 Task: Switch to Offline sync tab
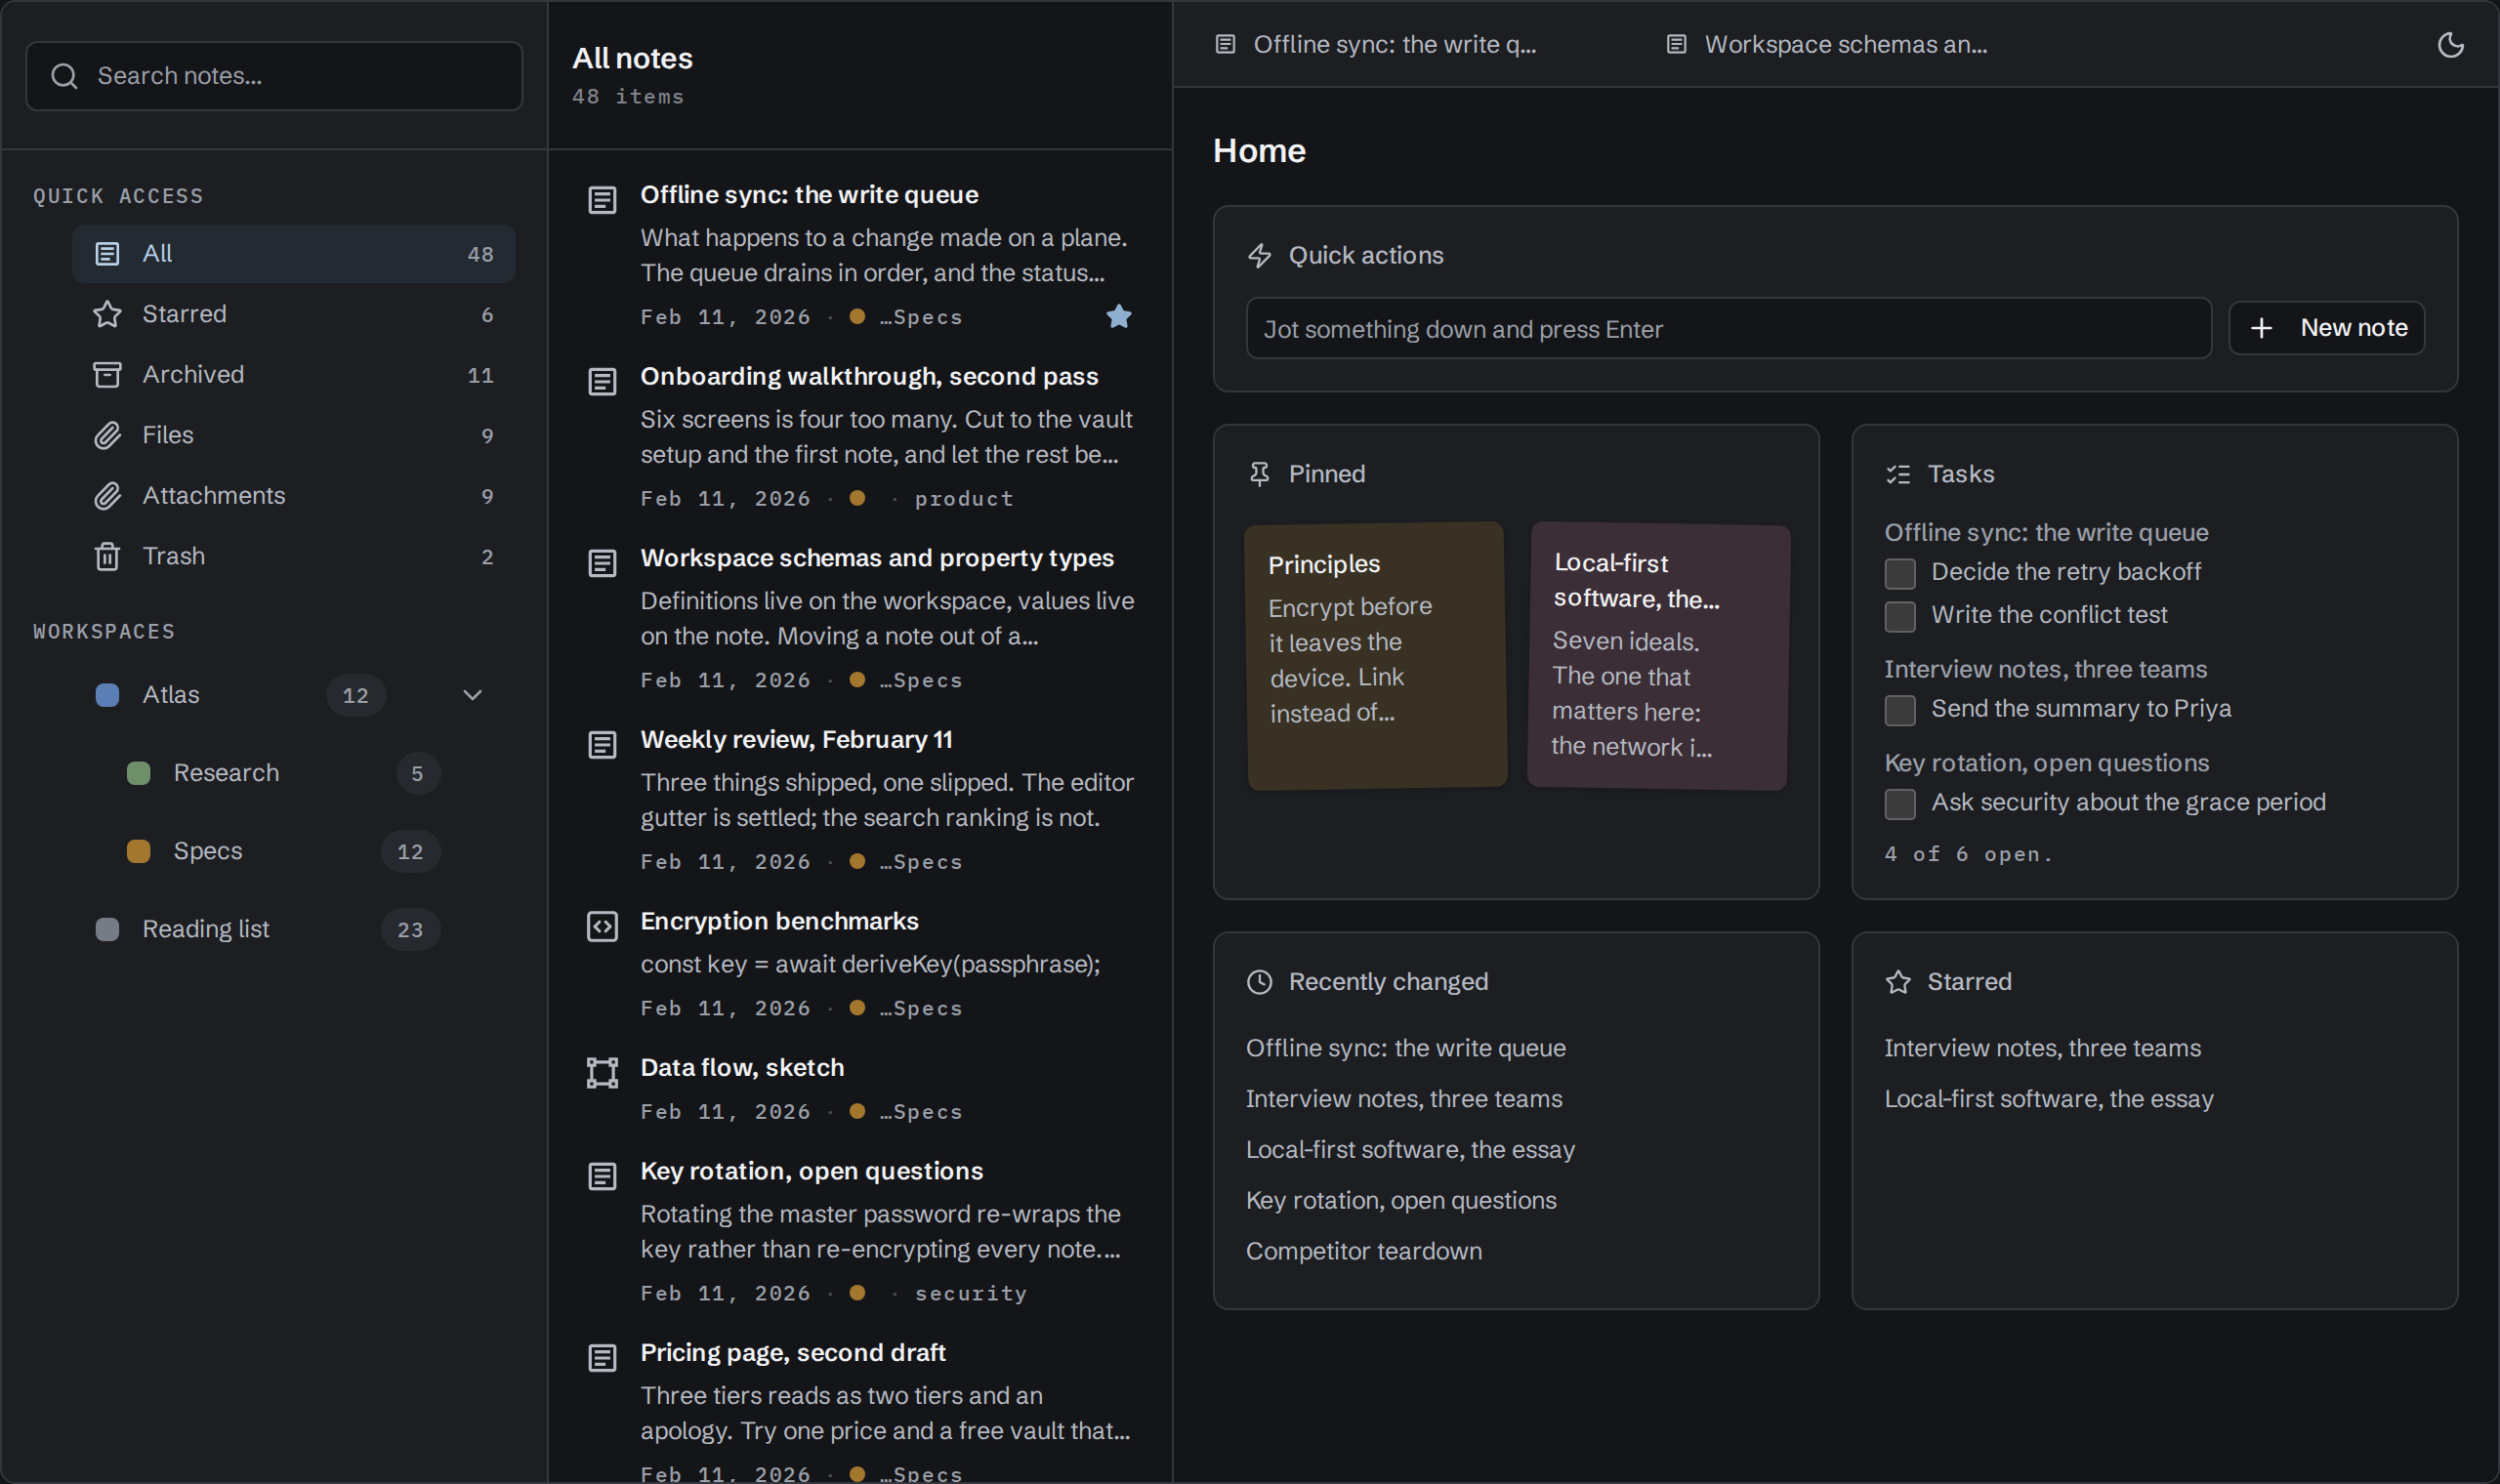[1376, 44]
